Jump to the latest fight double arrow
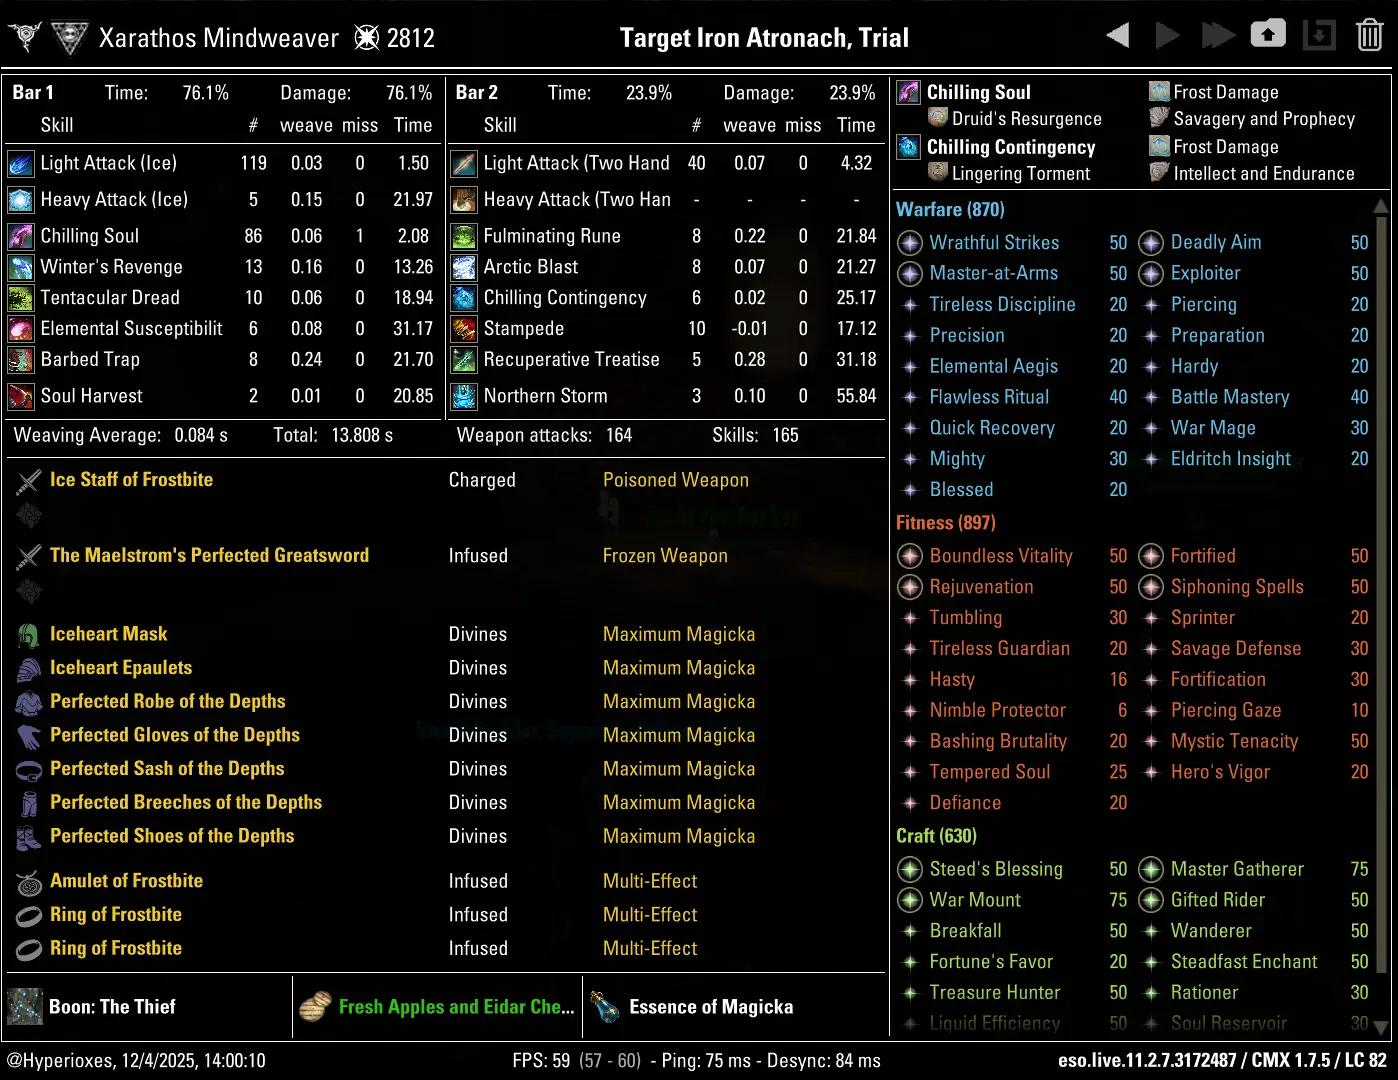The width and height of the screenshot is (1398, 1080). 1217,36
